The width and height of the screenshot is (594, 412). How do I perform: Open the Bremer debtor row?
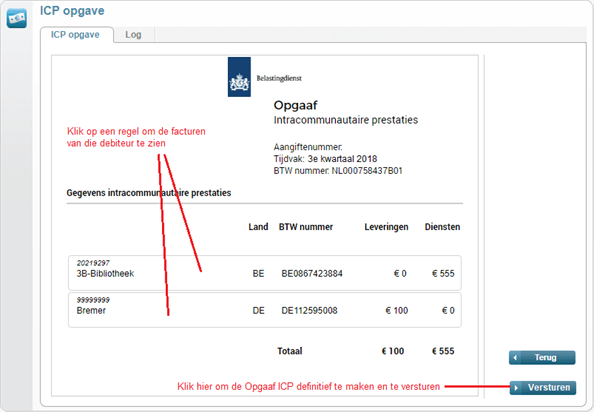tap(265, 310)
